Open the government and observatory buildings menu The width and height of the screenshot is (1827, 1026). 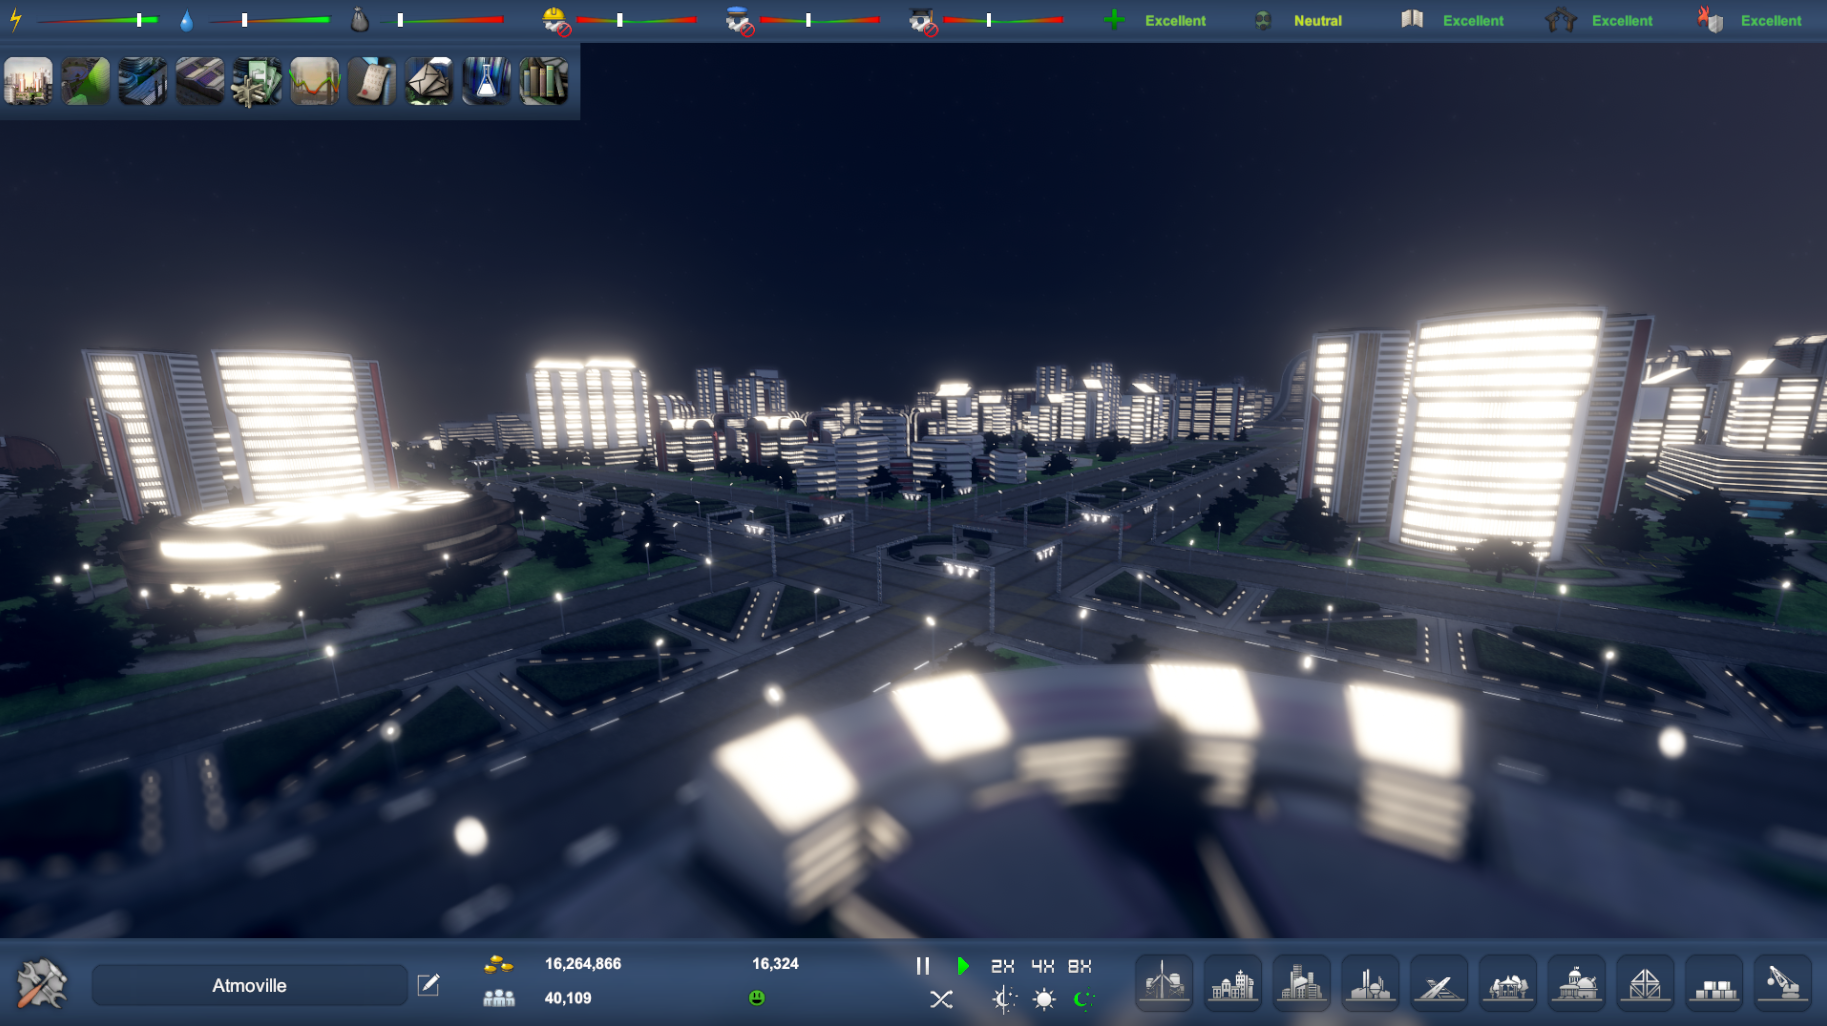(1577, 983)
